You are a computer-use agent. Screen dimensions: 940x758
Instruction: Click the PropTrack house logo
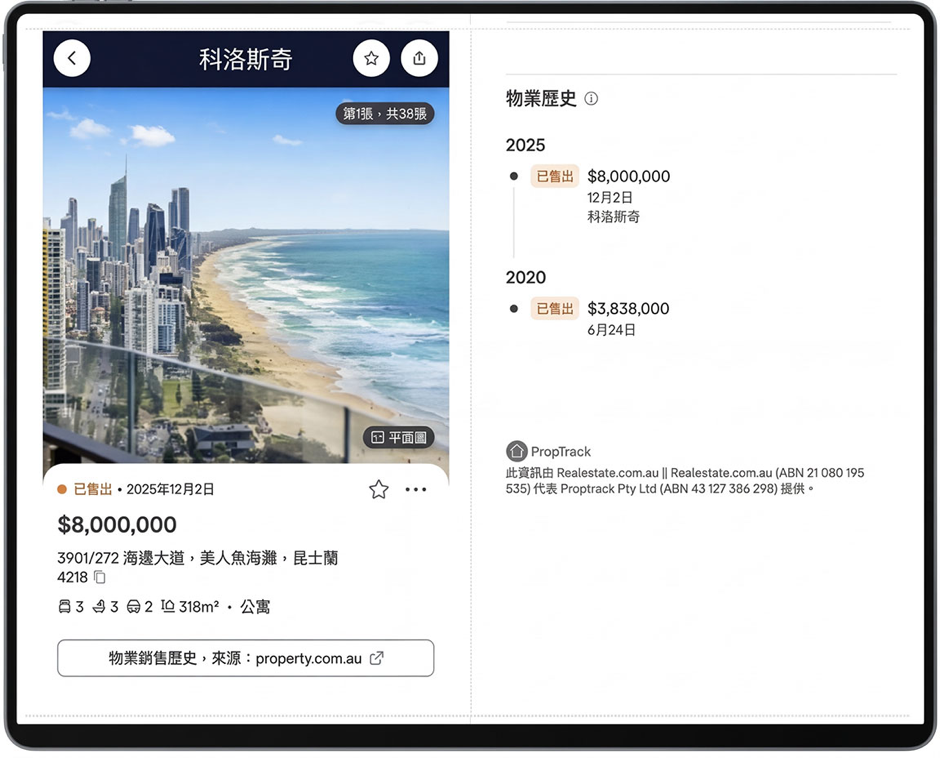tap(516, 451)
